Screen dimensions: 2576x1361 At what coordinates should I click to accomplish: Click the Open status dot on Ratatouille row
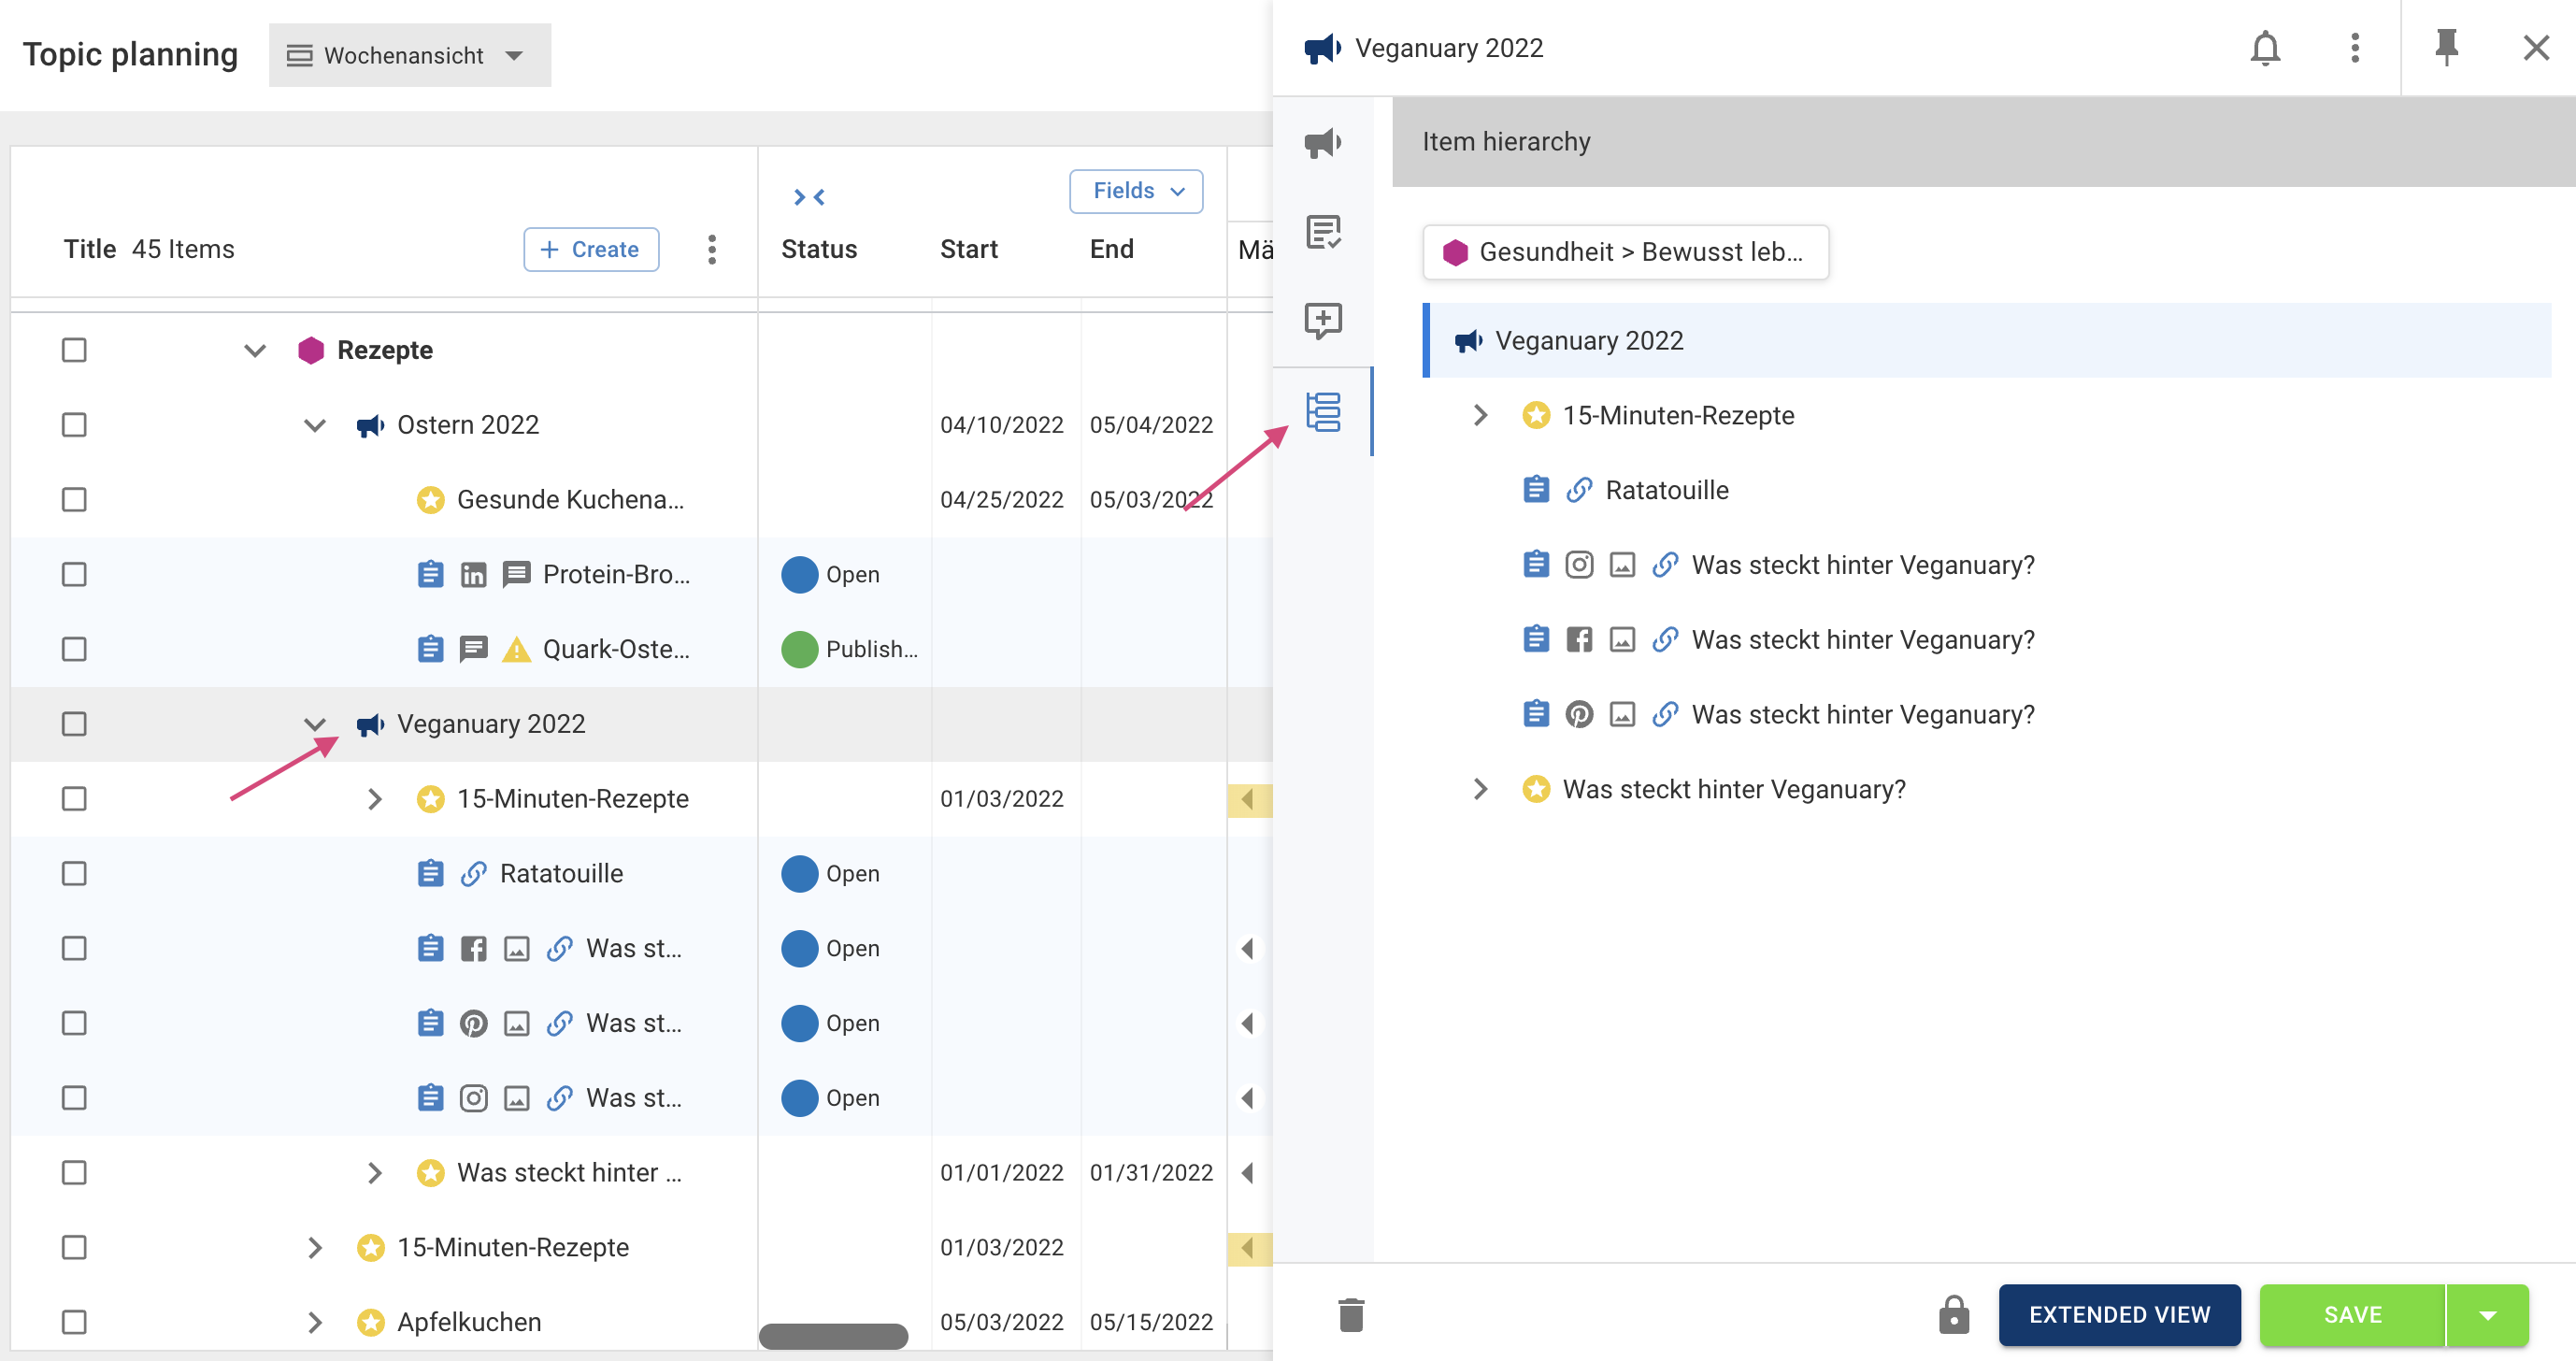pos(799,874)
